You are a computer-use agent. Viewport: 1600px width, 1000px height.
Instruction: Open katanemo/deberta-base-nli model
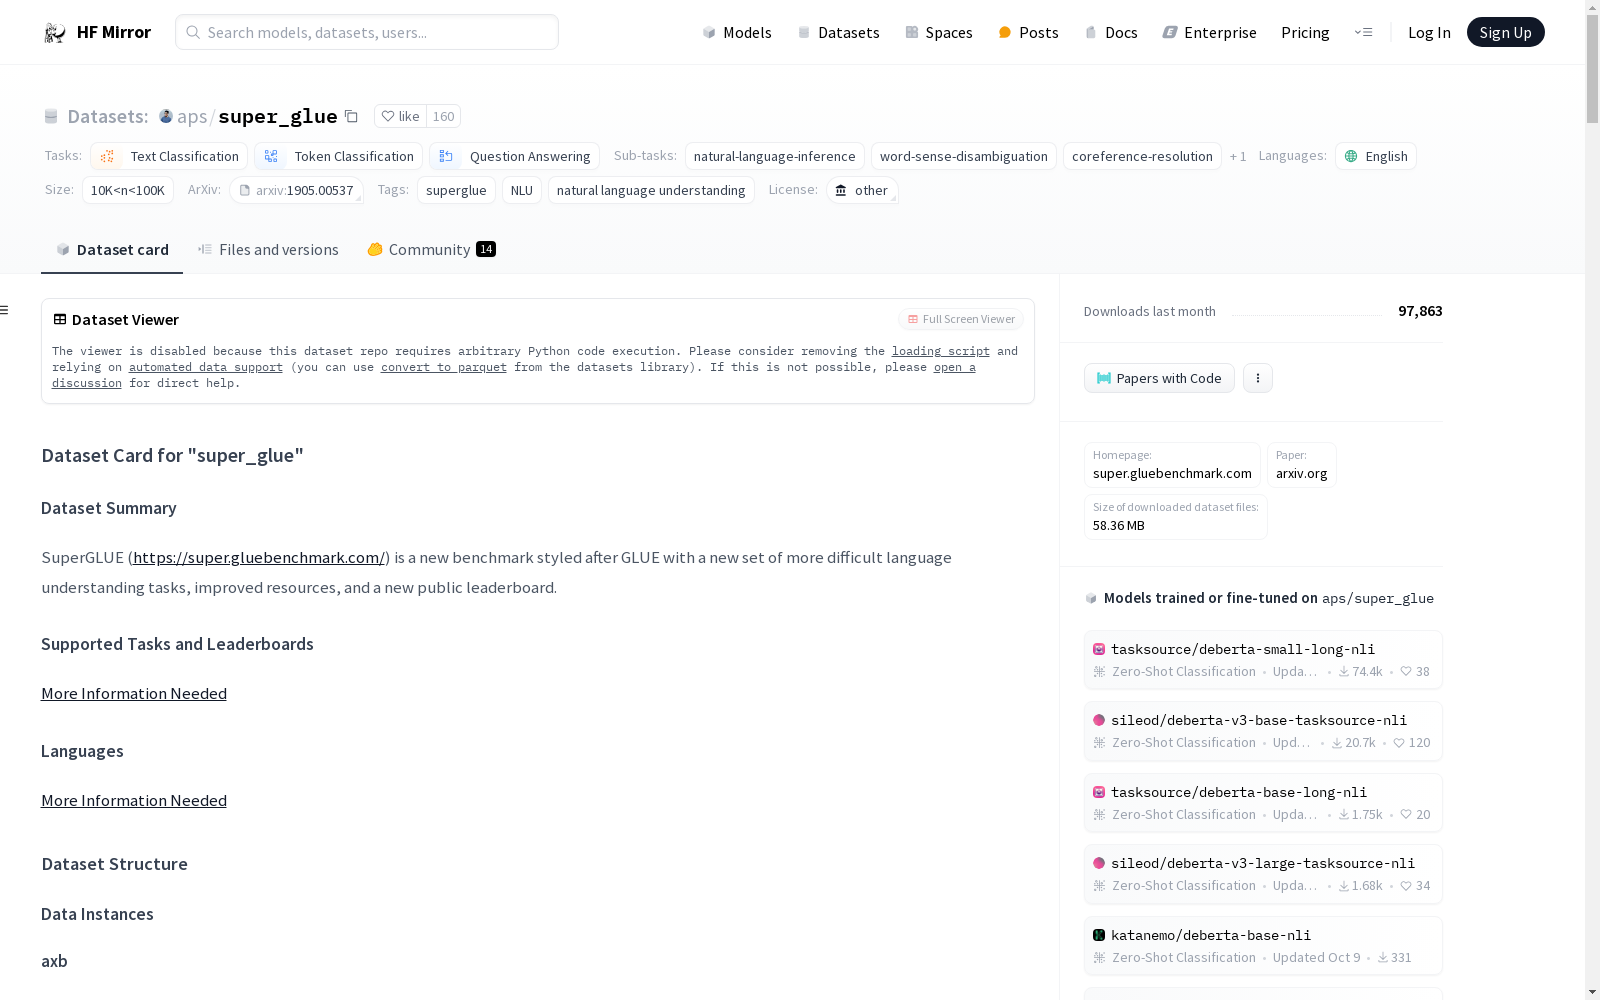(x=1263, y=946)
